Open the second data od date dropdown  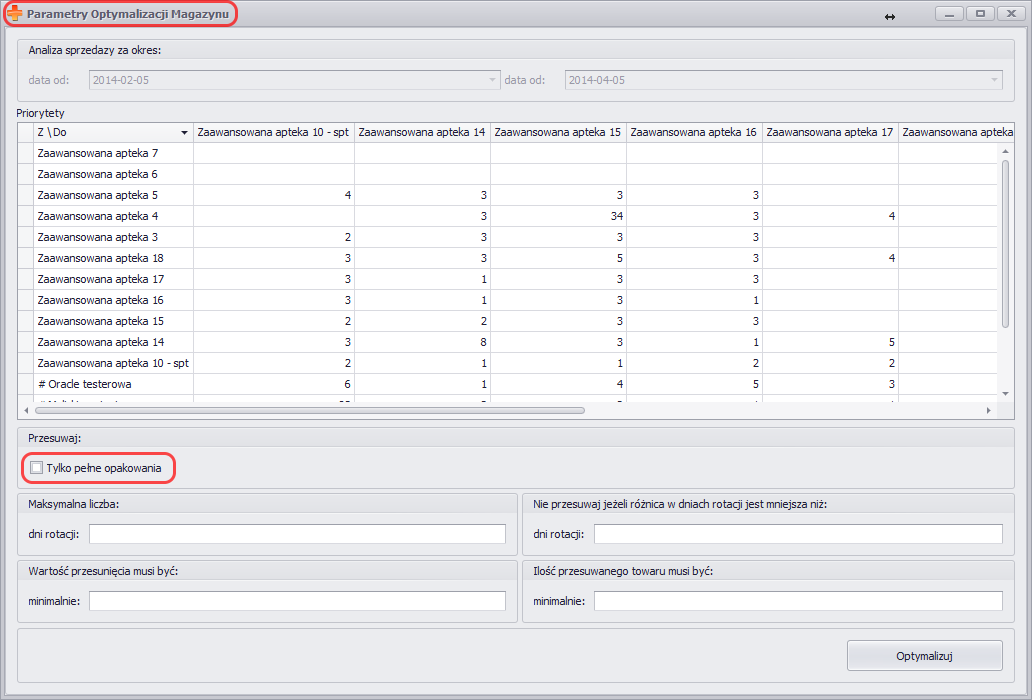(994, 80)
